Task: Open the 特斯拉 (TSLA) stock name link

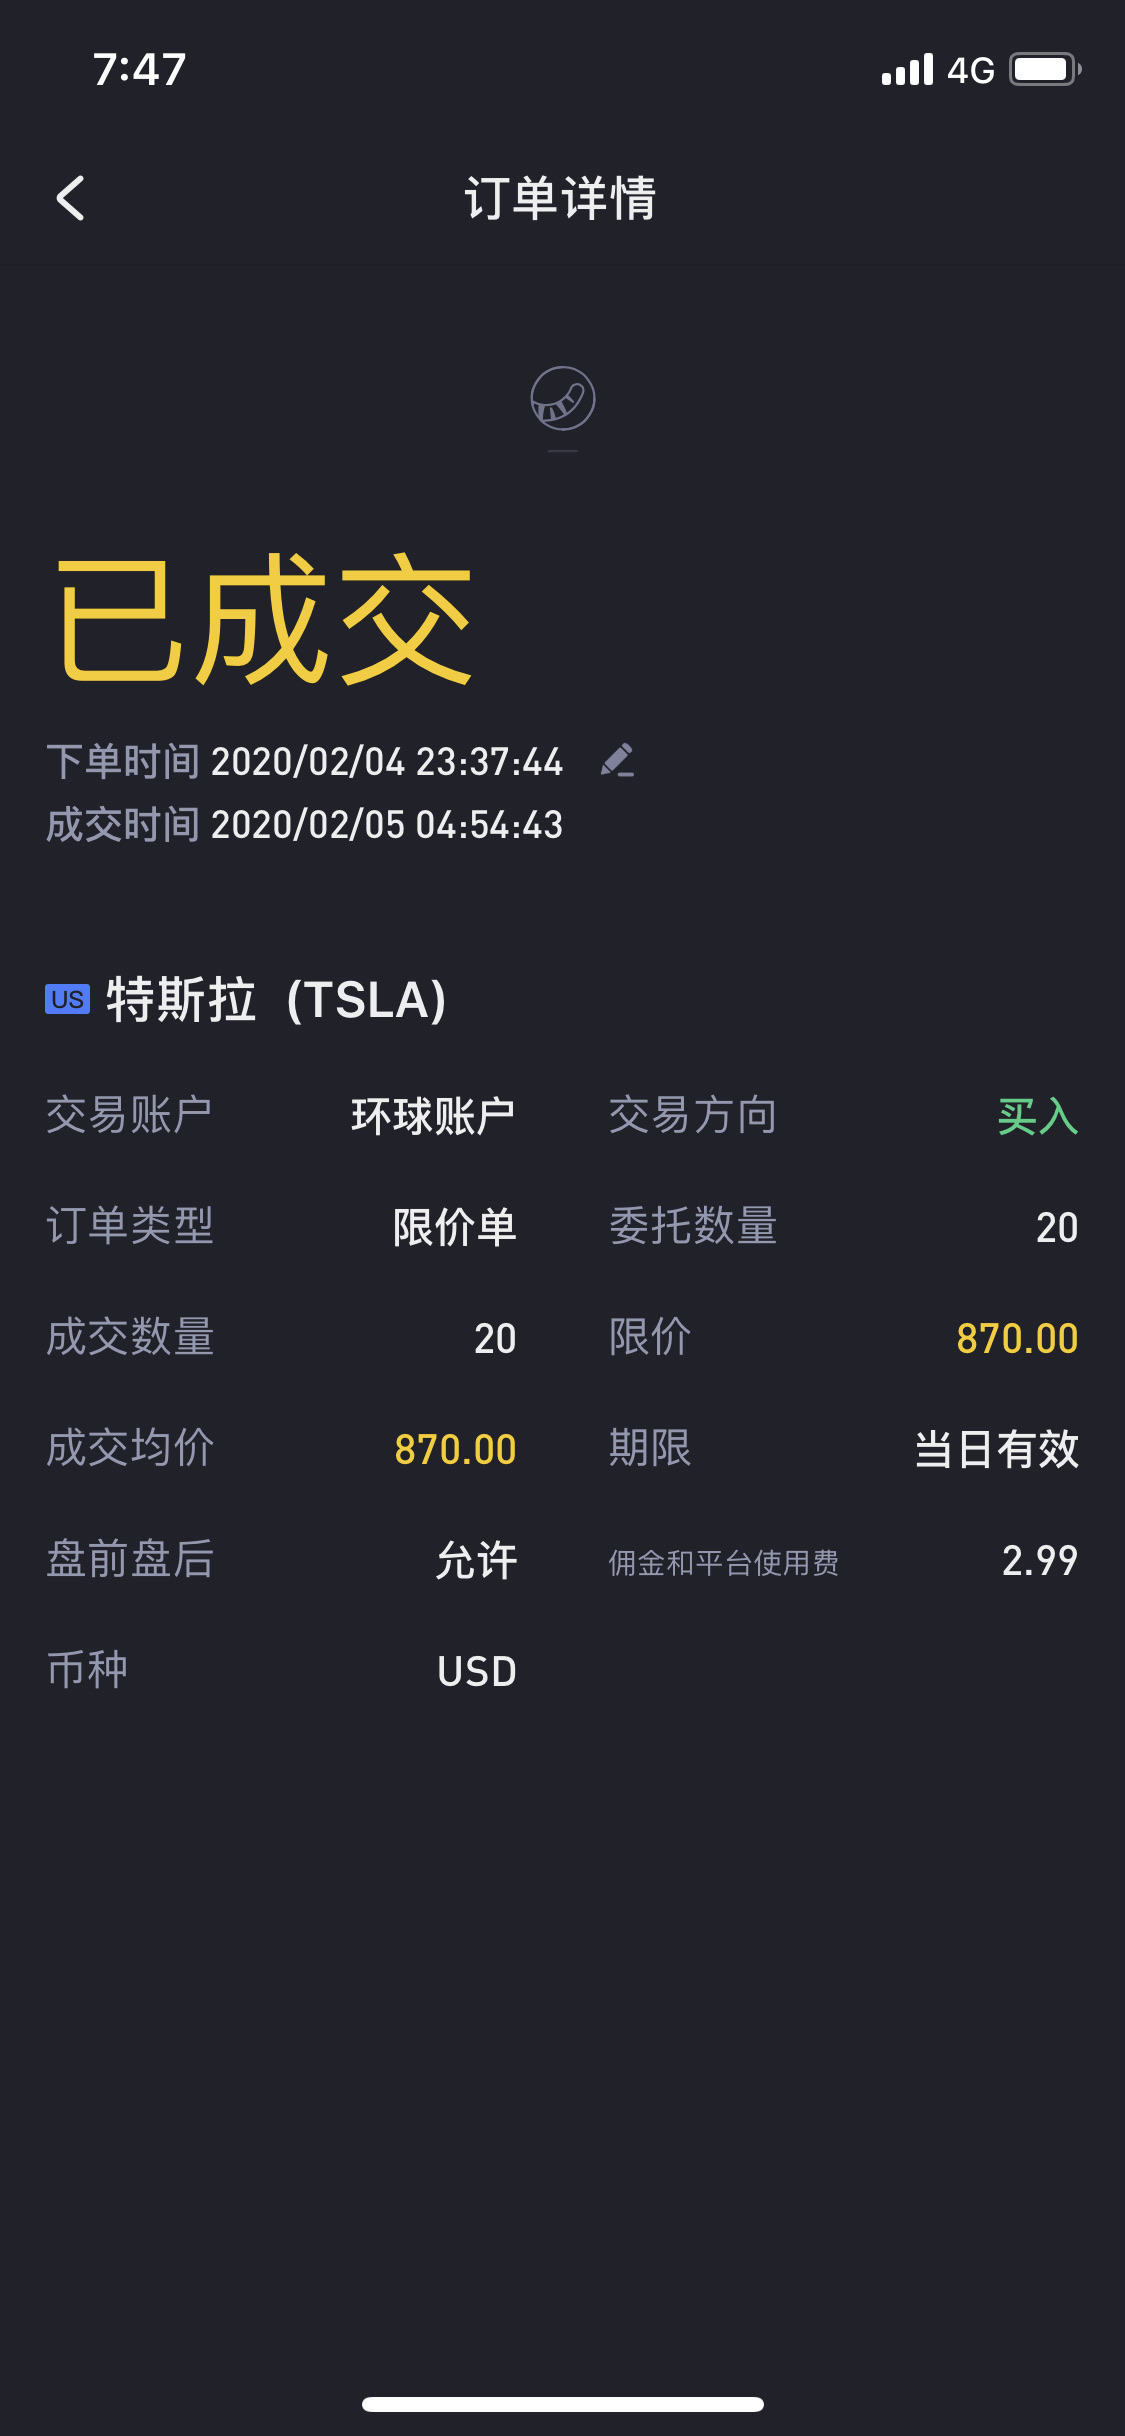Action: (x=276, y=999)
